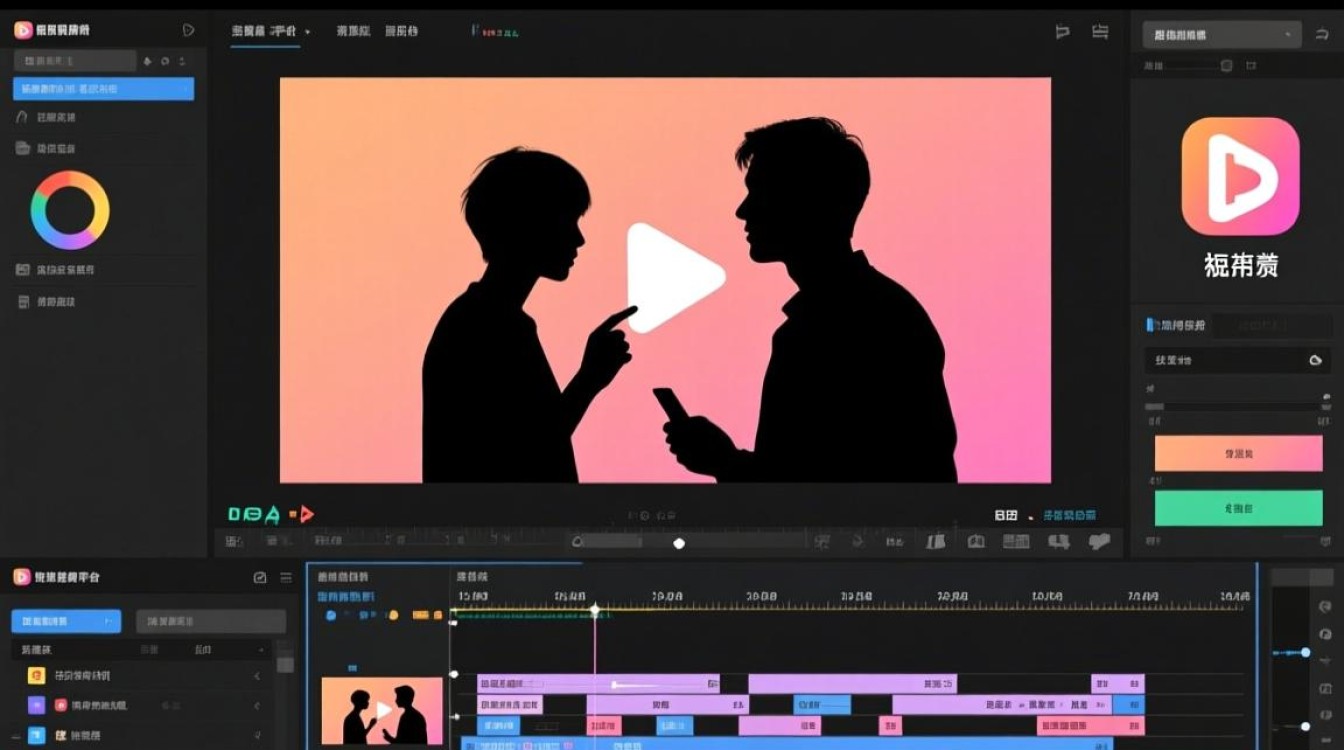The width and height of the screenshot is (1344, 750).
Task: Click the chat bubbles icon in the preview toolbar
Action: click(1059, 542)
